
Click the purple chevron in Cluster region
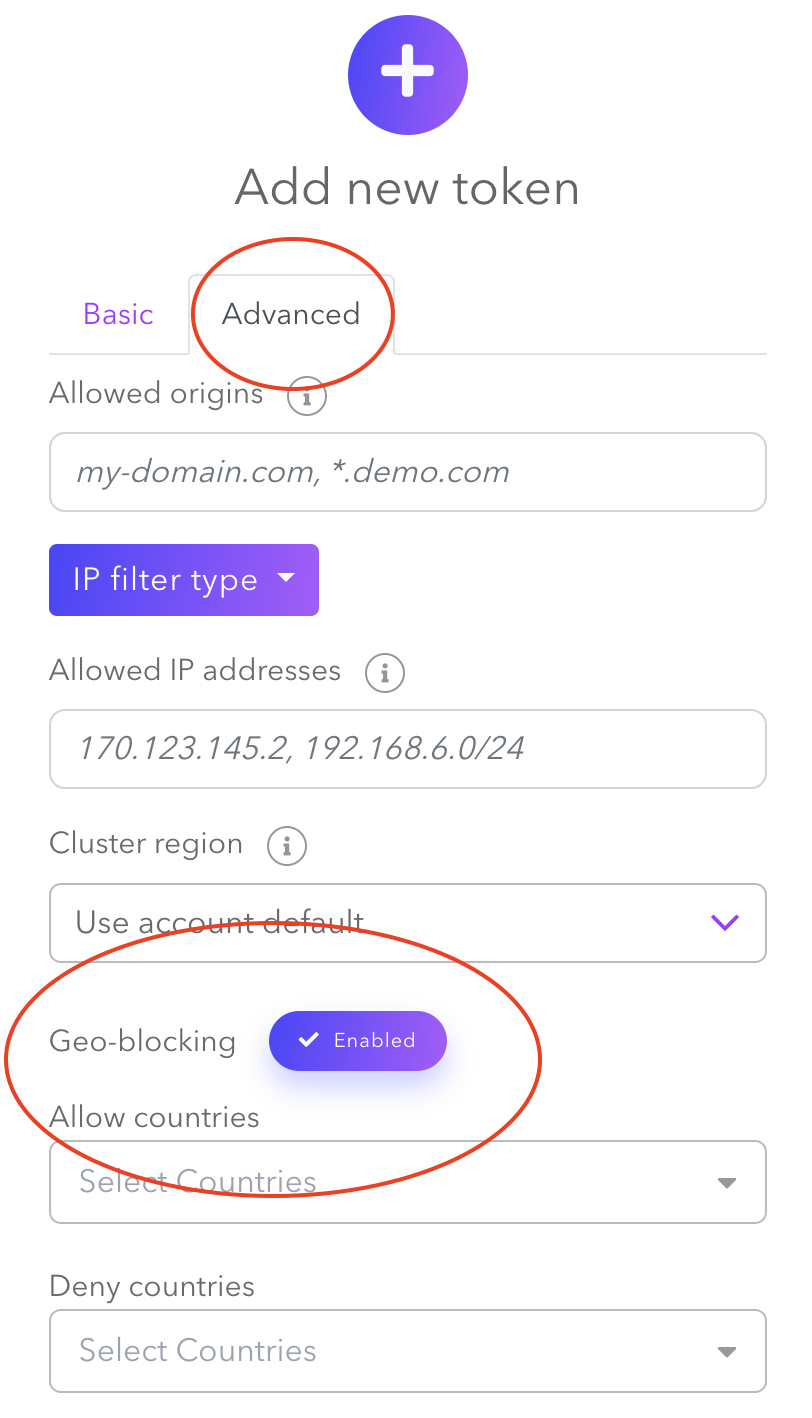click(724, 922)
